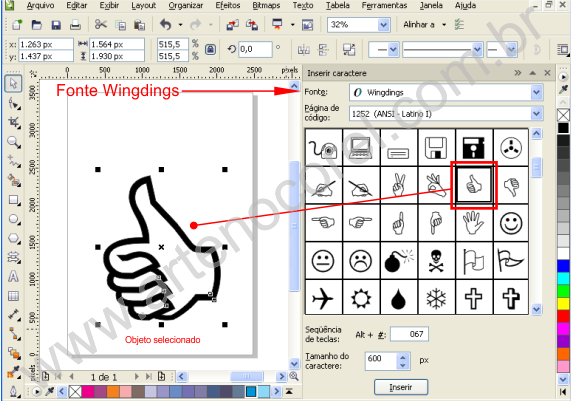
Task: Pick the skull and crossbones character
Action: point(436,260)
